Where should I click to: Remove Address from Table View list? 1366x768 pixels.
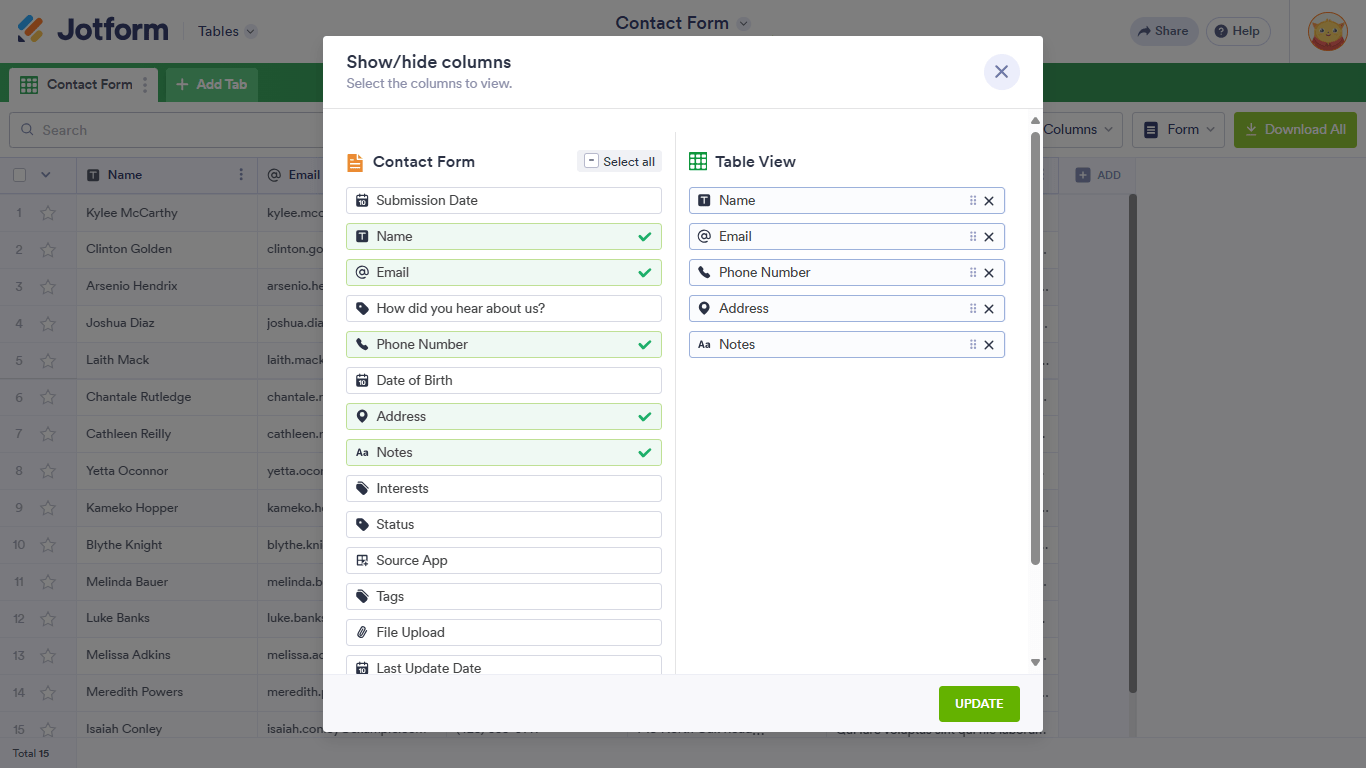click(x=989, y=309)
